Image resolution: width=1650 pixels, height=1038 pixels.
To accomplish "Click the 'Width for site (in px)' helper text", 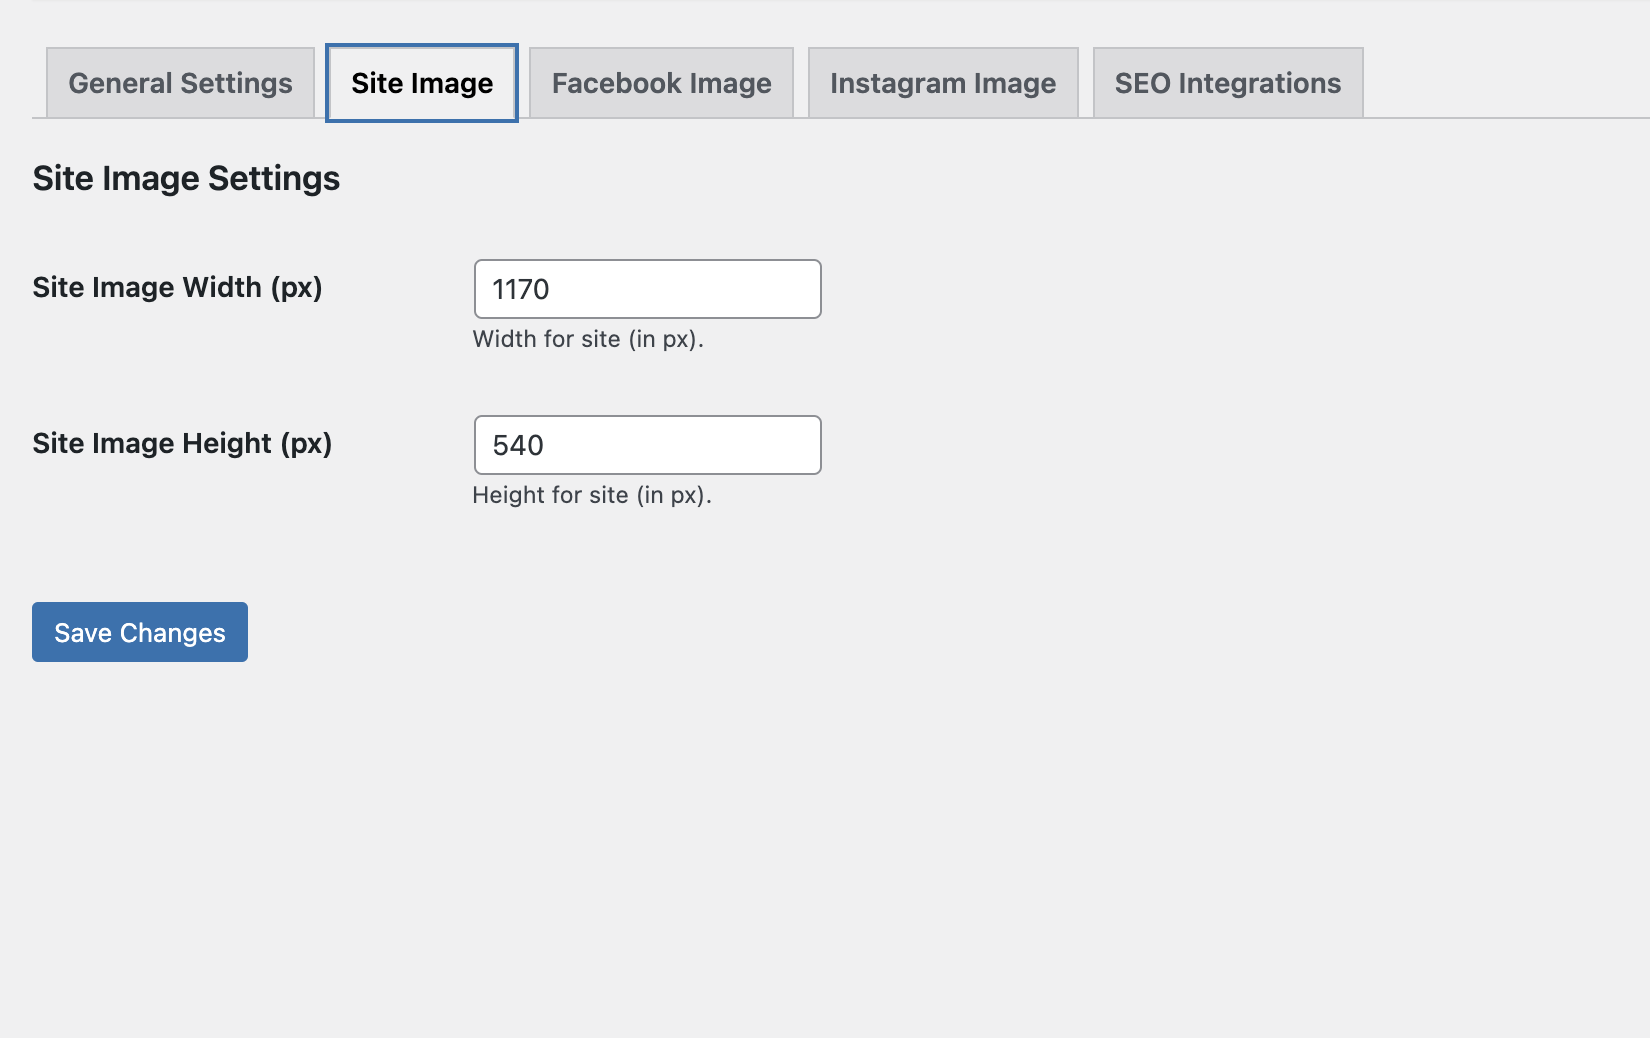I will 588,339.
